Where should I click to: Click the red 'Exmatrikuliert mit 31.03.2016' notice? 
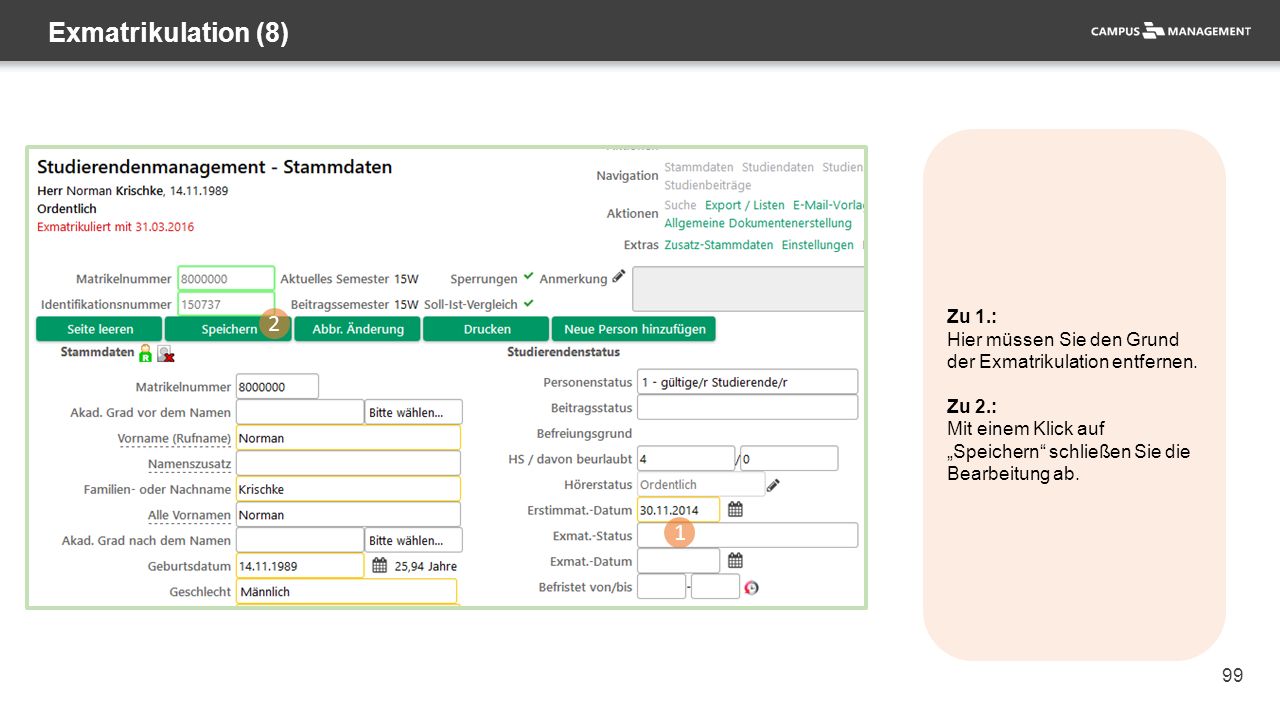116,227
